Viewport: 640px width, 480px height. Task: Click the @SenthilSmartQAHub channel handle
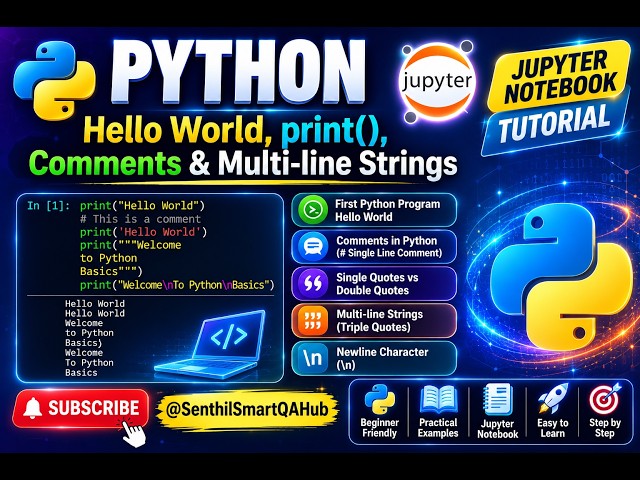[x=247, y=409]
